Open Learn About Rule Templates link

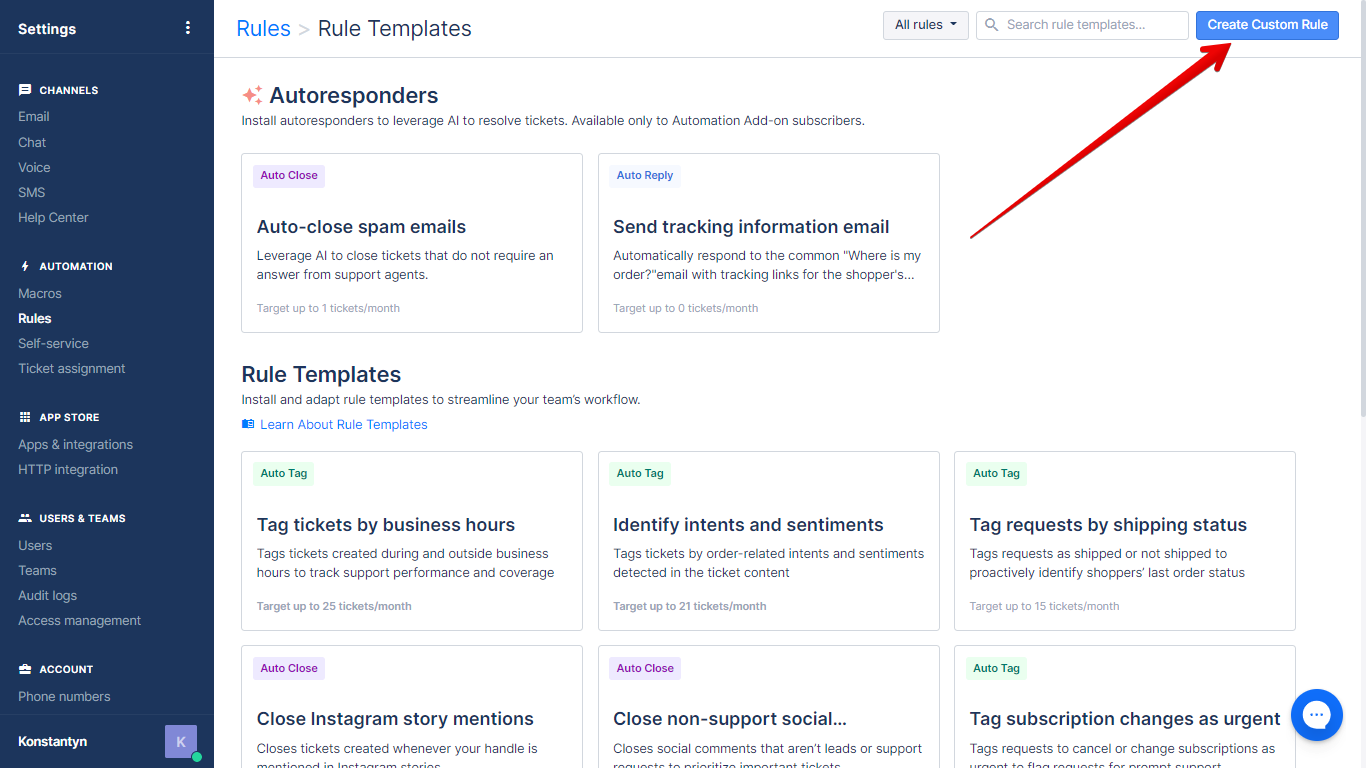coord(343,424)
